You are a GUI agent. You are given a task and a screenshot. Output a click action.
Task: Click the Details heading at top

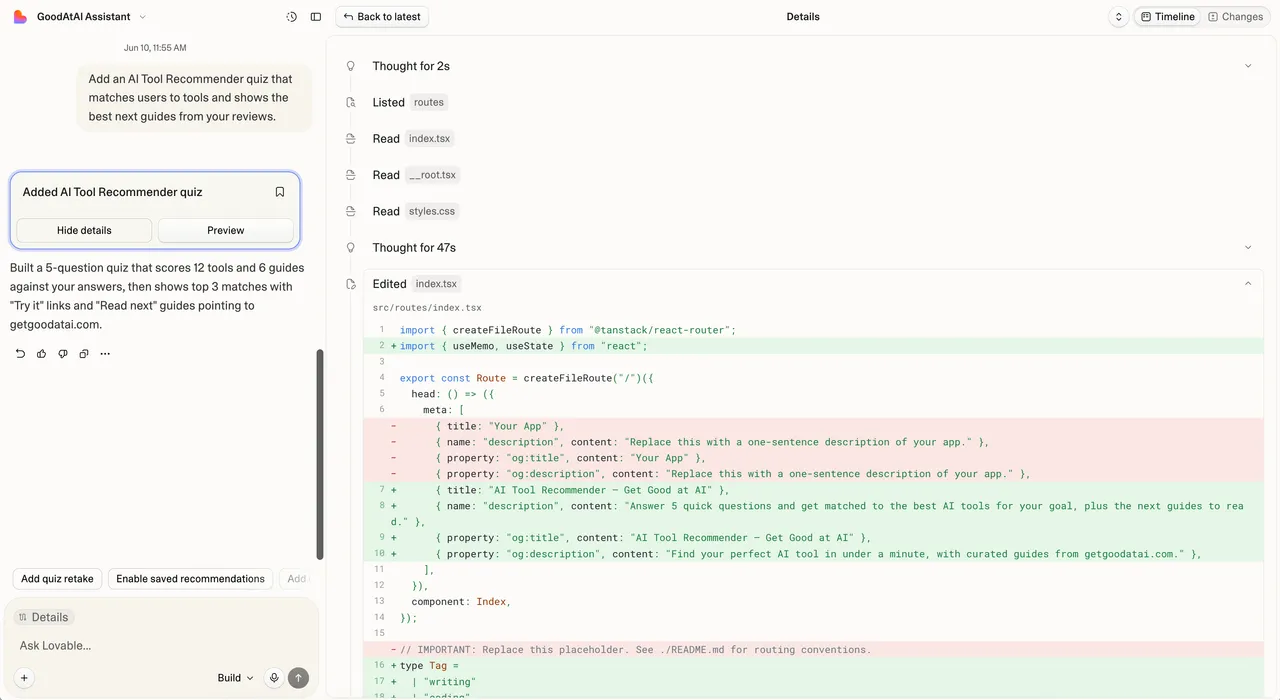[x=803, y=17]
